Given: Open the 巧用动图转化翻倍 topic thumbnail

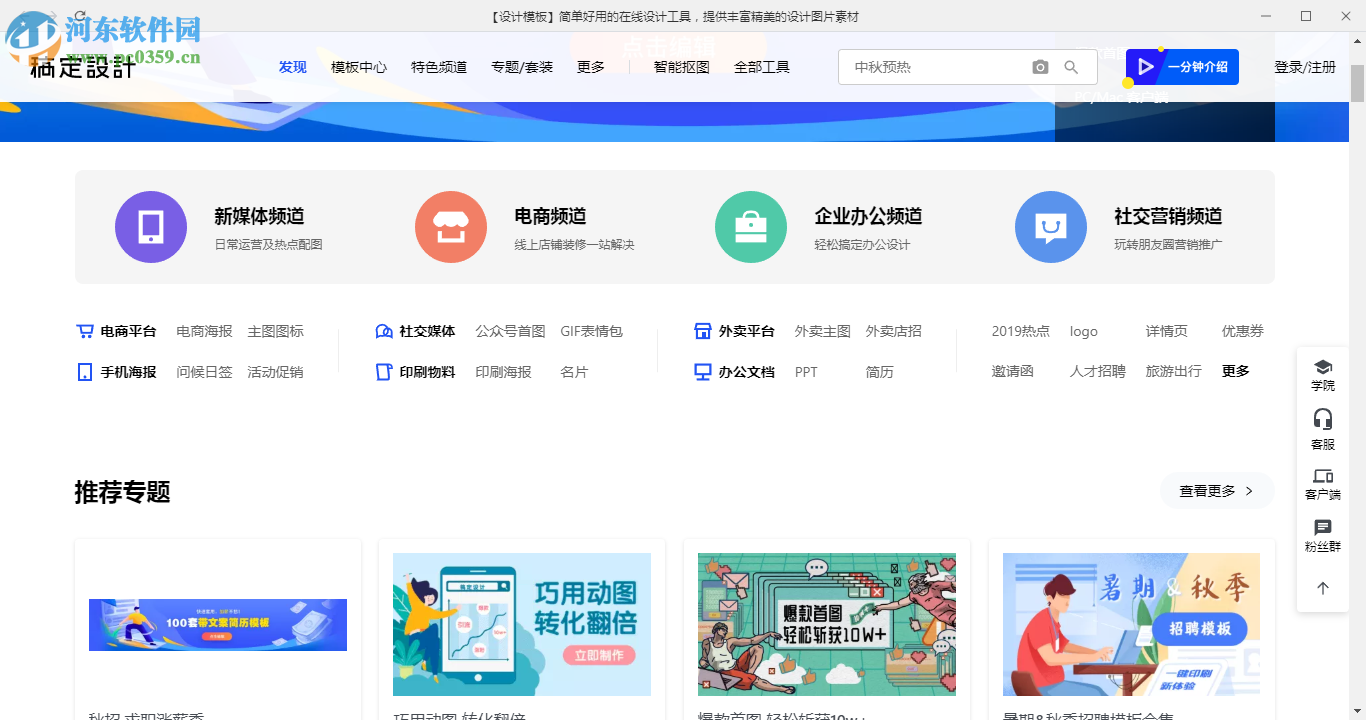Looking at the screenshot, I should point(521,624).
